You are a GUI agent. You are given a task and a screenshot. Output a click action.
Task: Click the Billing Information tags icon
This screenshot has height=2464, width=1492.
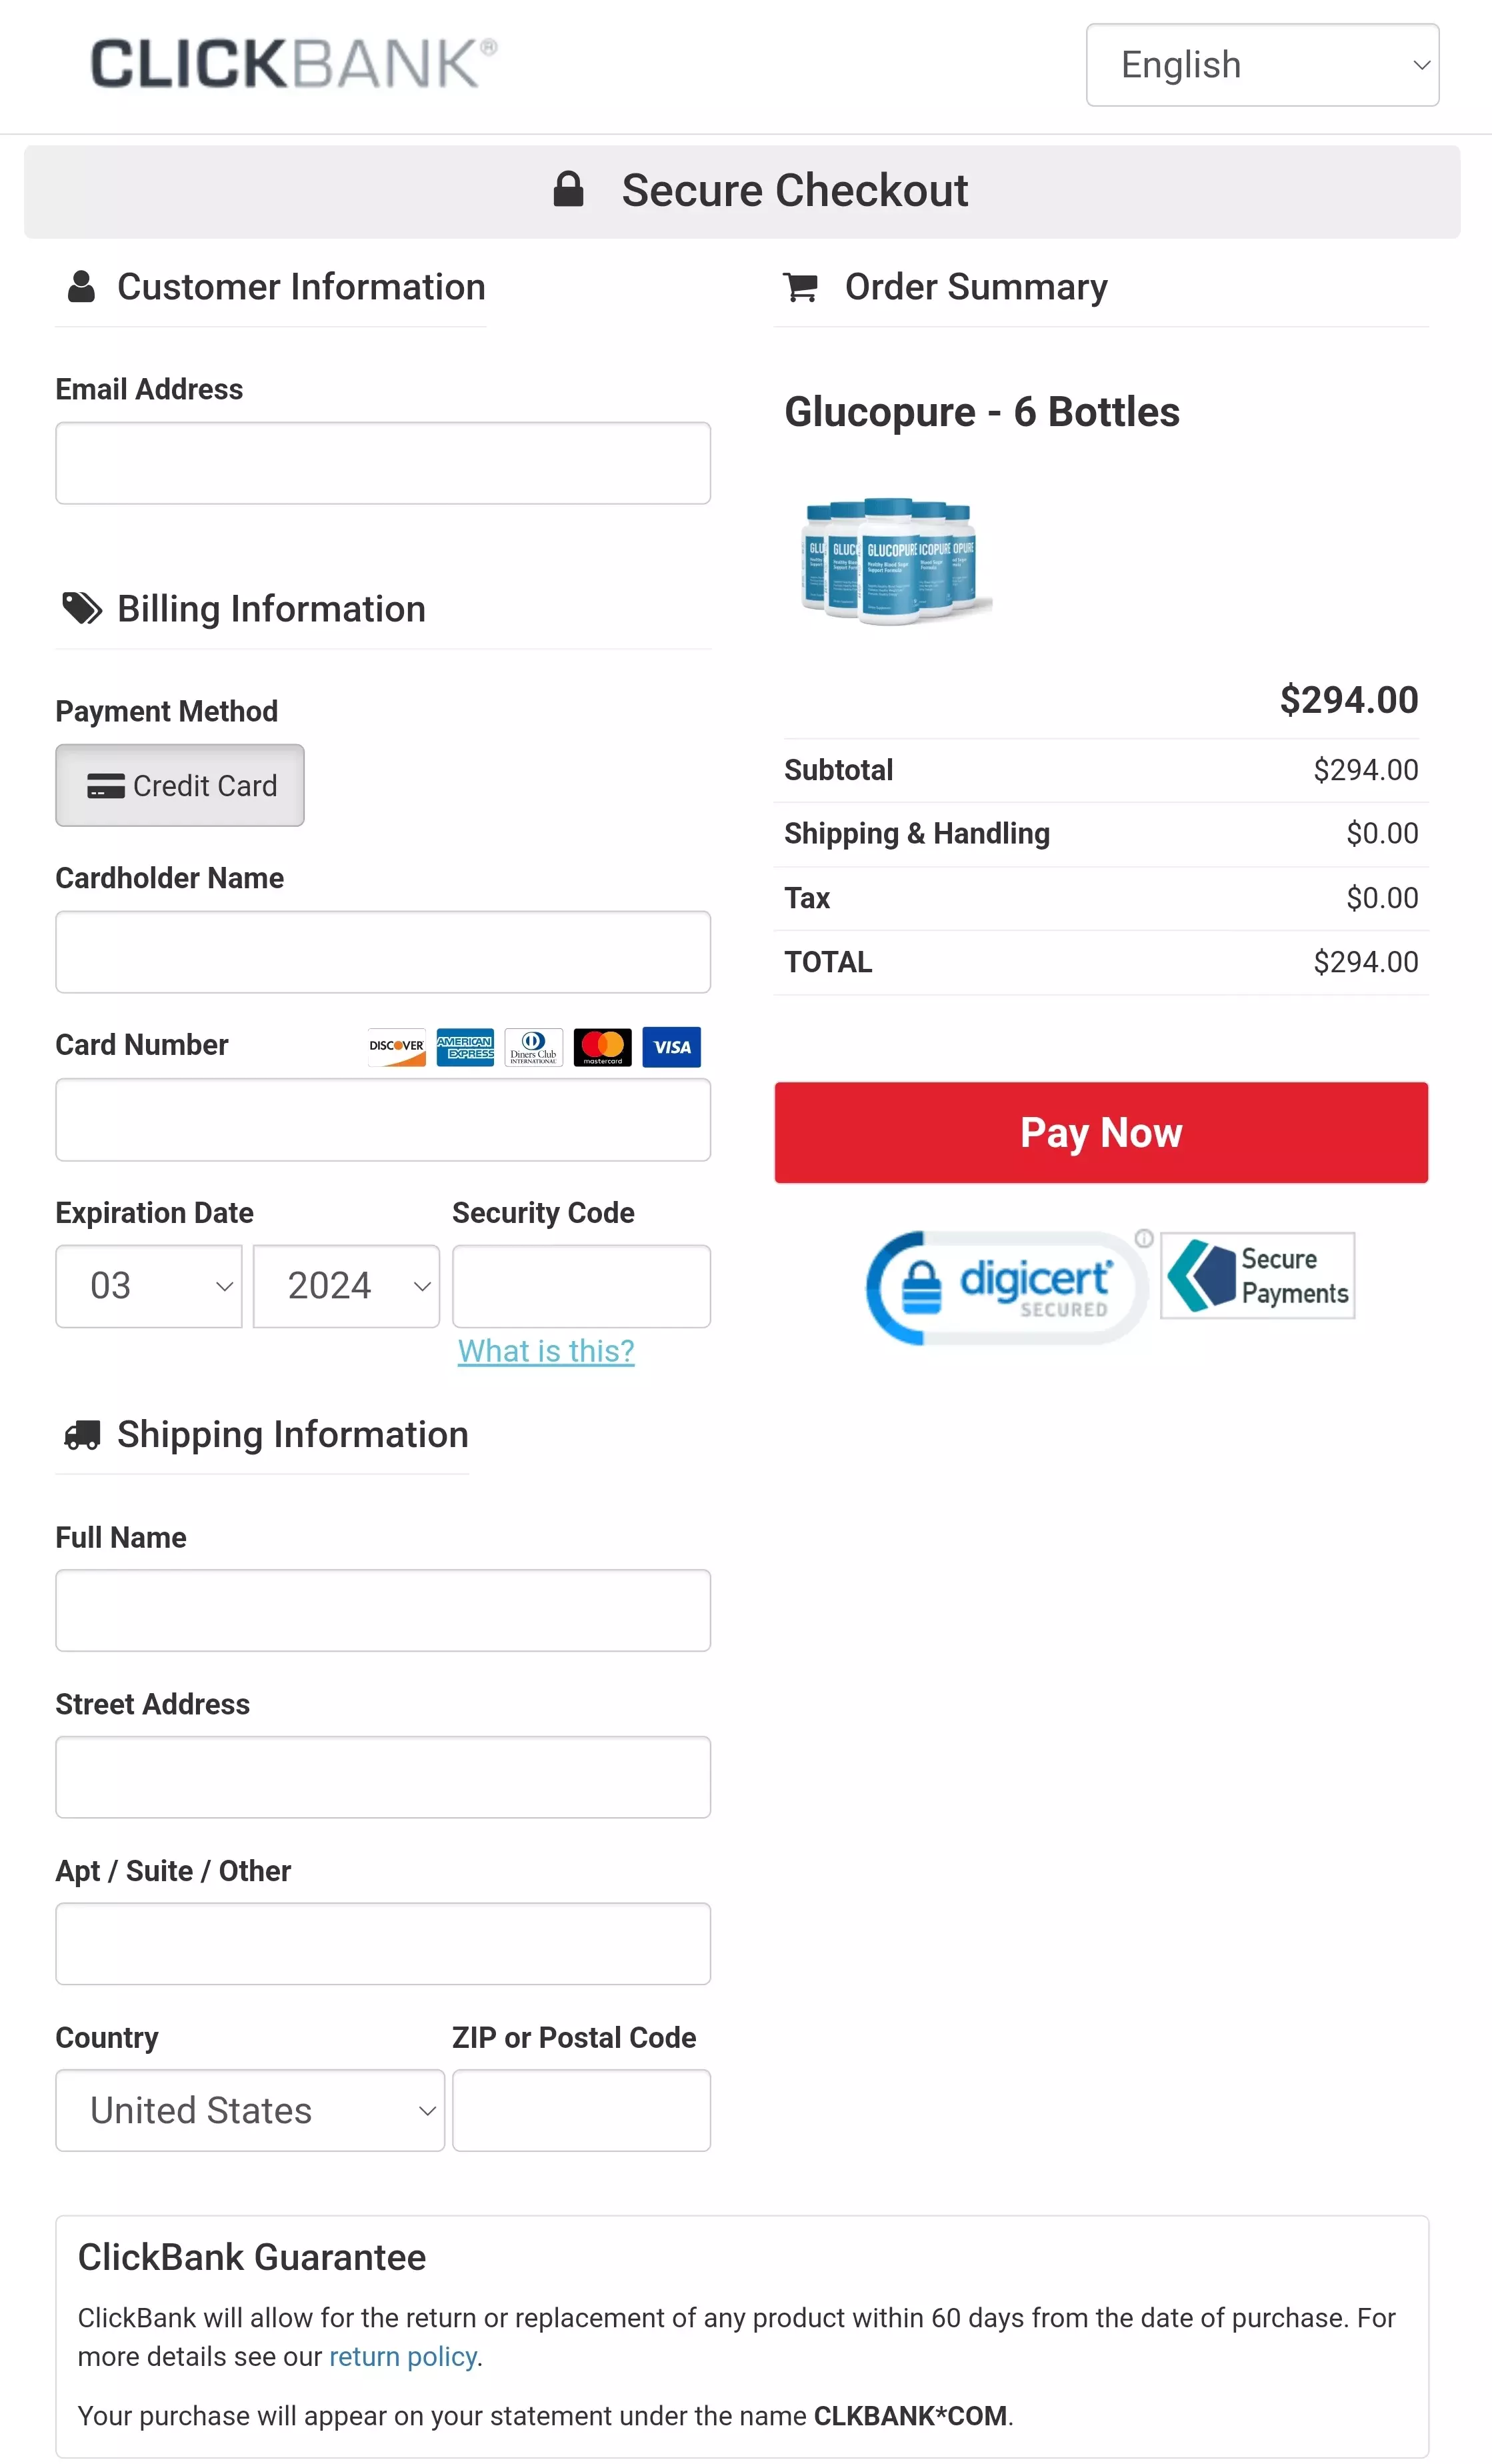(x=82, y=608)
